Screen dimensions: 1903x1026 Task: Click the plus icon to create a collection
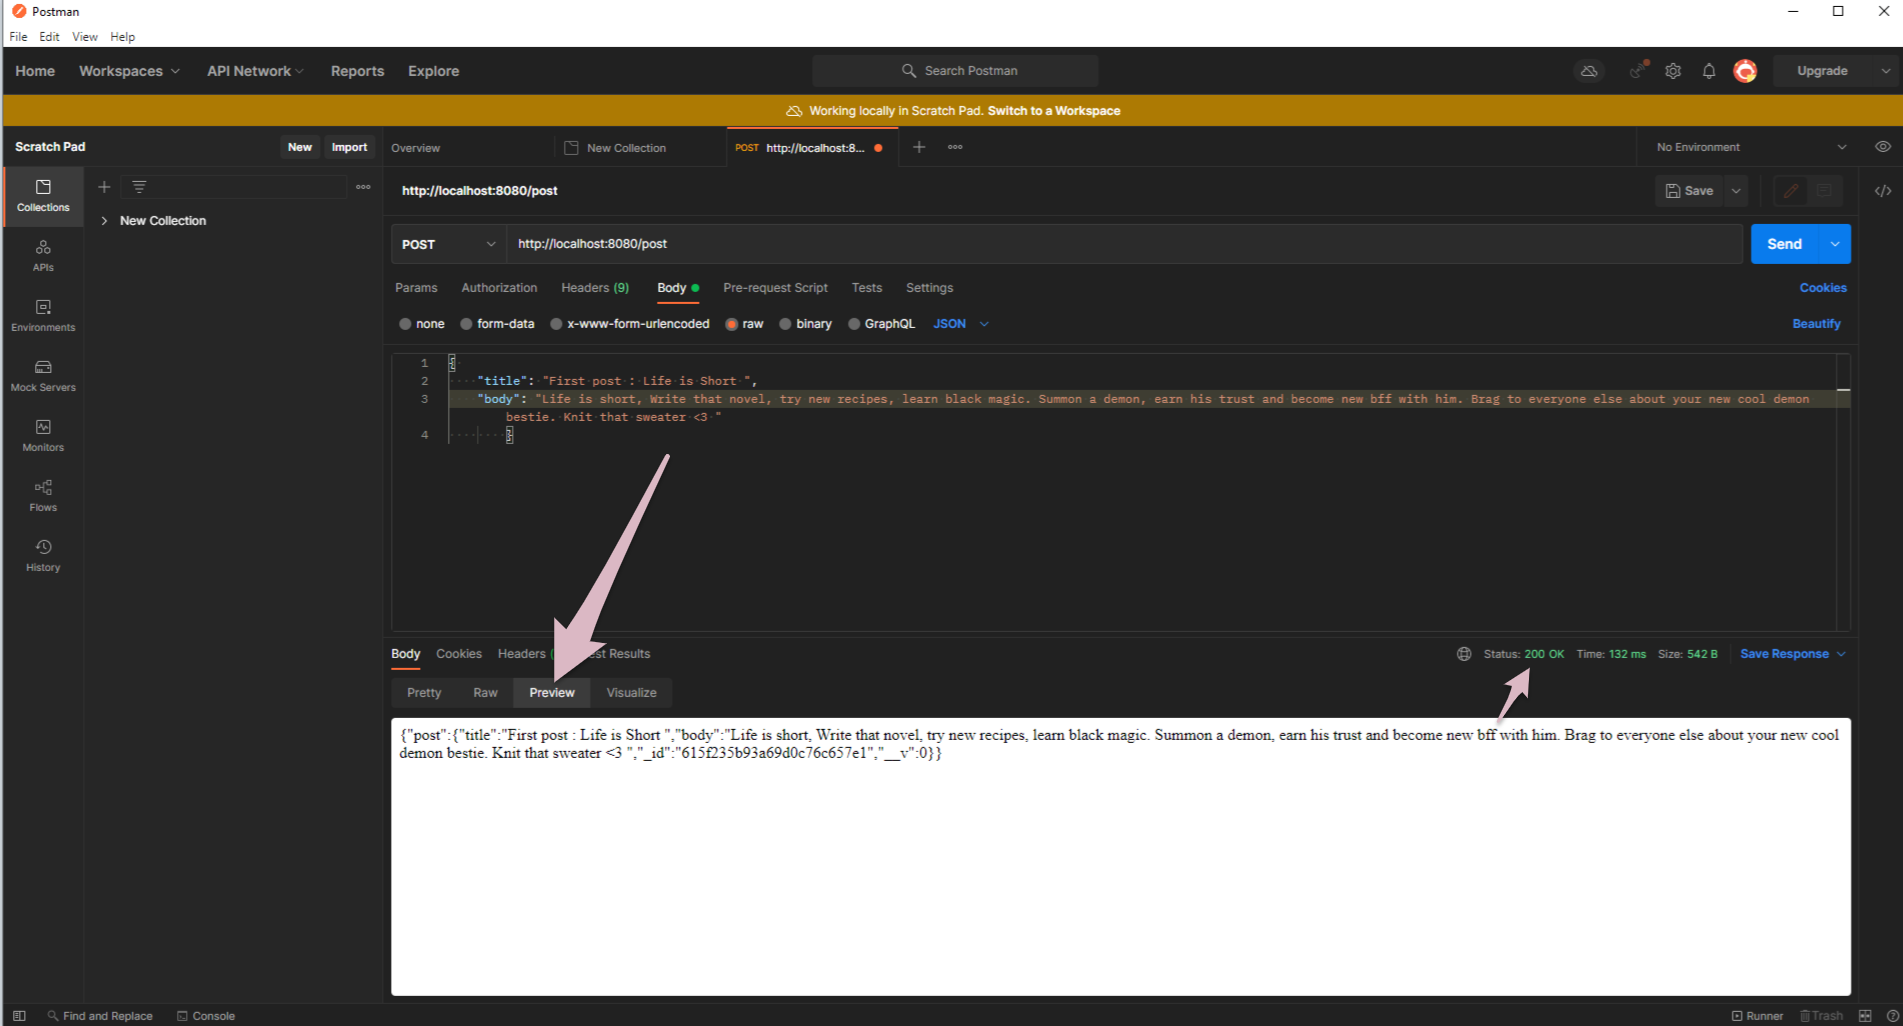tap(104, 187)
